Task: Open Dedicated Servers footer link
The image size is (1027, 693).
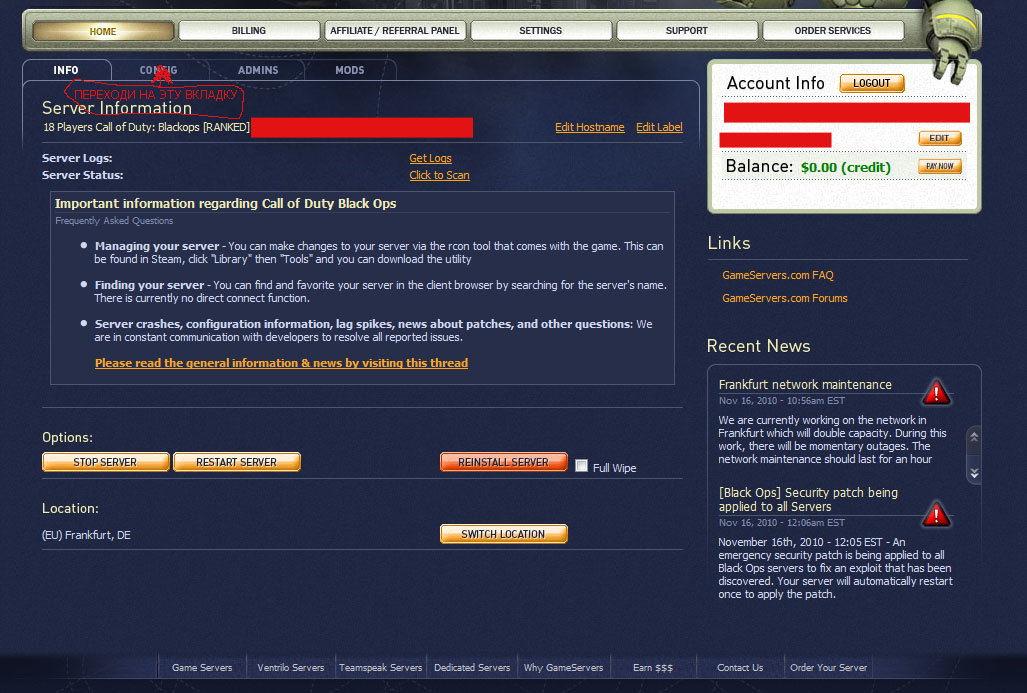Action: coord(472,667)
